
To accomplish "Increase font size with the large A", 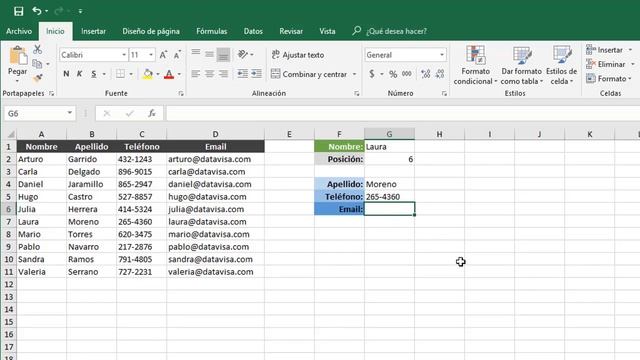I will 163,55.
